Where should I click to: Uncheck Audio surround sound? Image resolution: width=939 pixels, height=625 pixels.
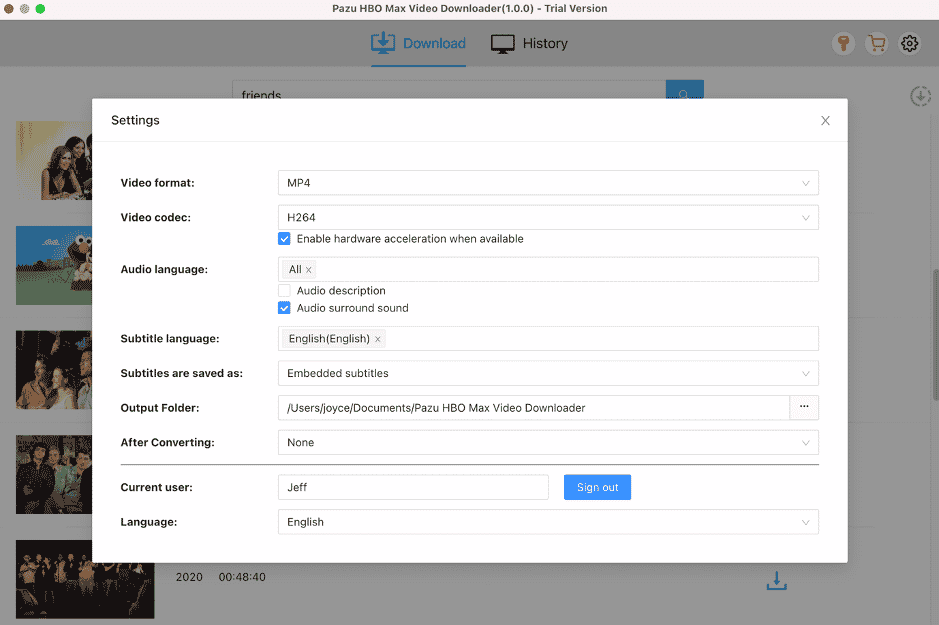pyautogui.click(x=284, y=307)
